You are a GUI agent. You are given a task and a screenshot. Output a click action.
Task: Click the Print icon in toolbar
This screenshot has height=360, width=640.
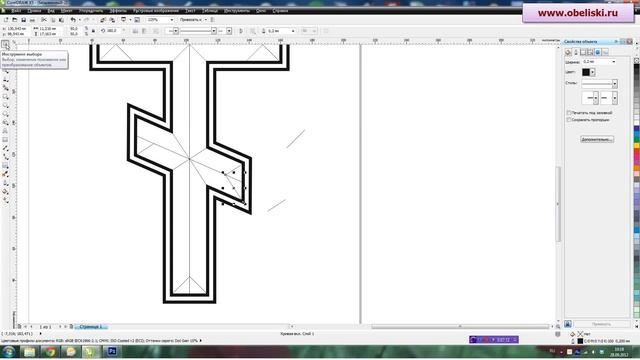[x=32, y=20]
